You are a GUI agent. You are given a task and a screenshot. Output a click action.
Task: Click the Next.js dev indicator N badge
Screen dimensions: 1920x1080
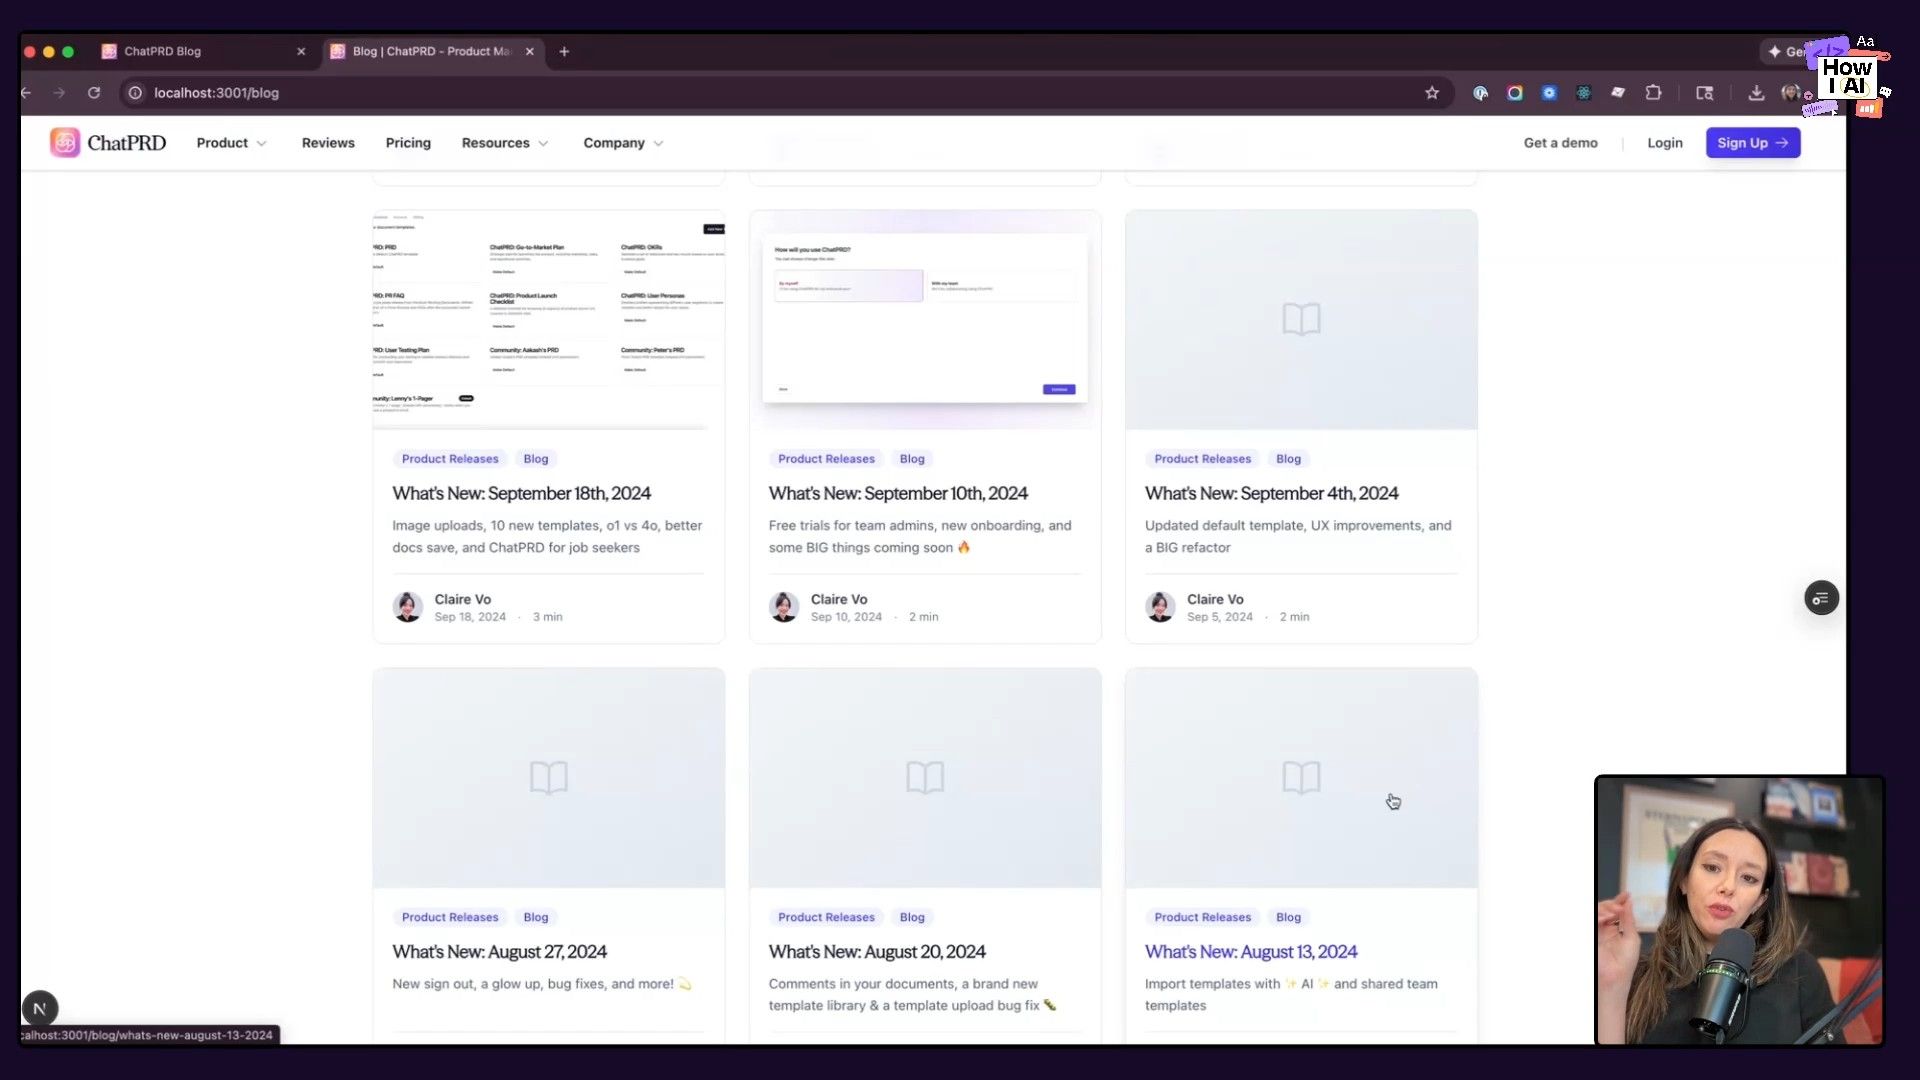[x=40, y=1008]
